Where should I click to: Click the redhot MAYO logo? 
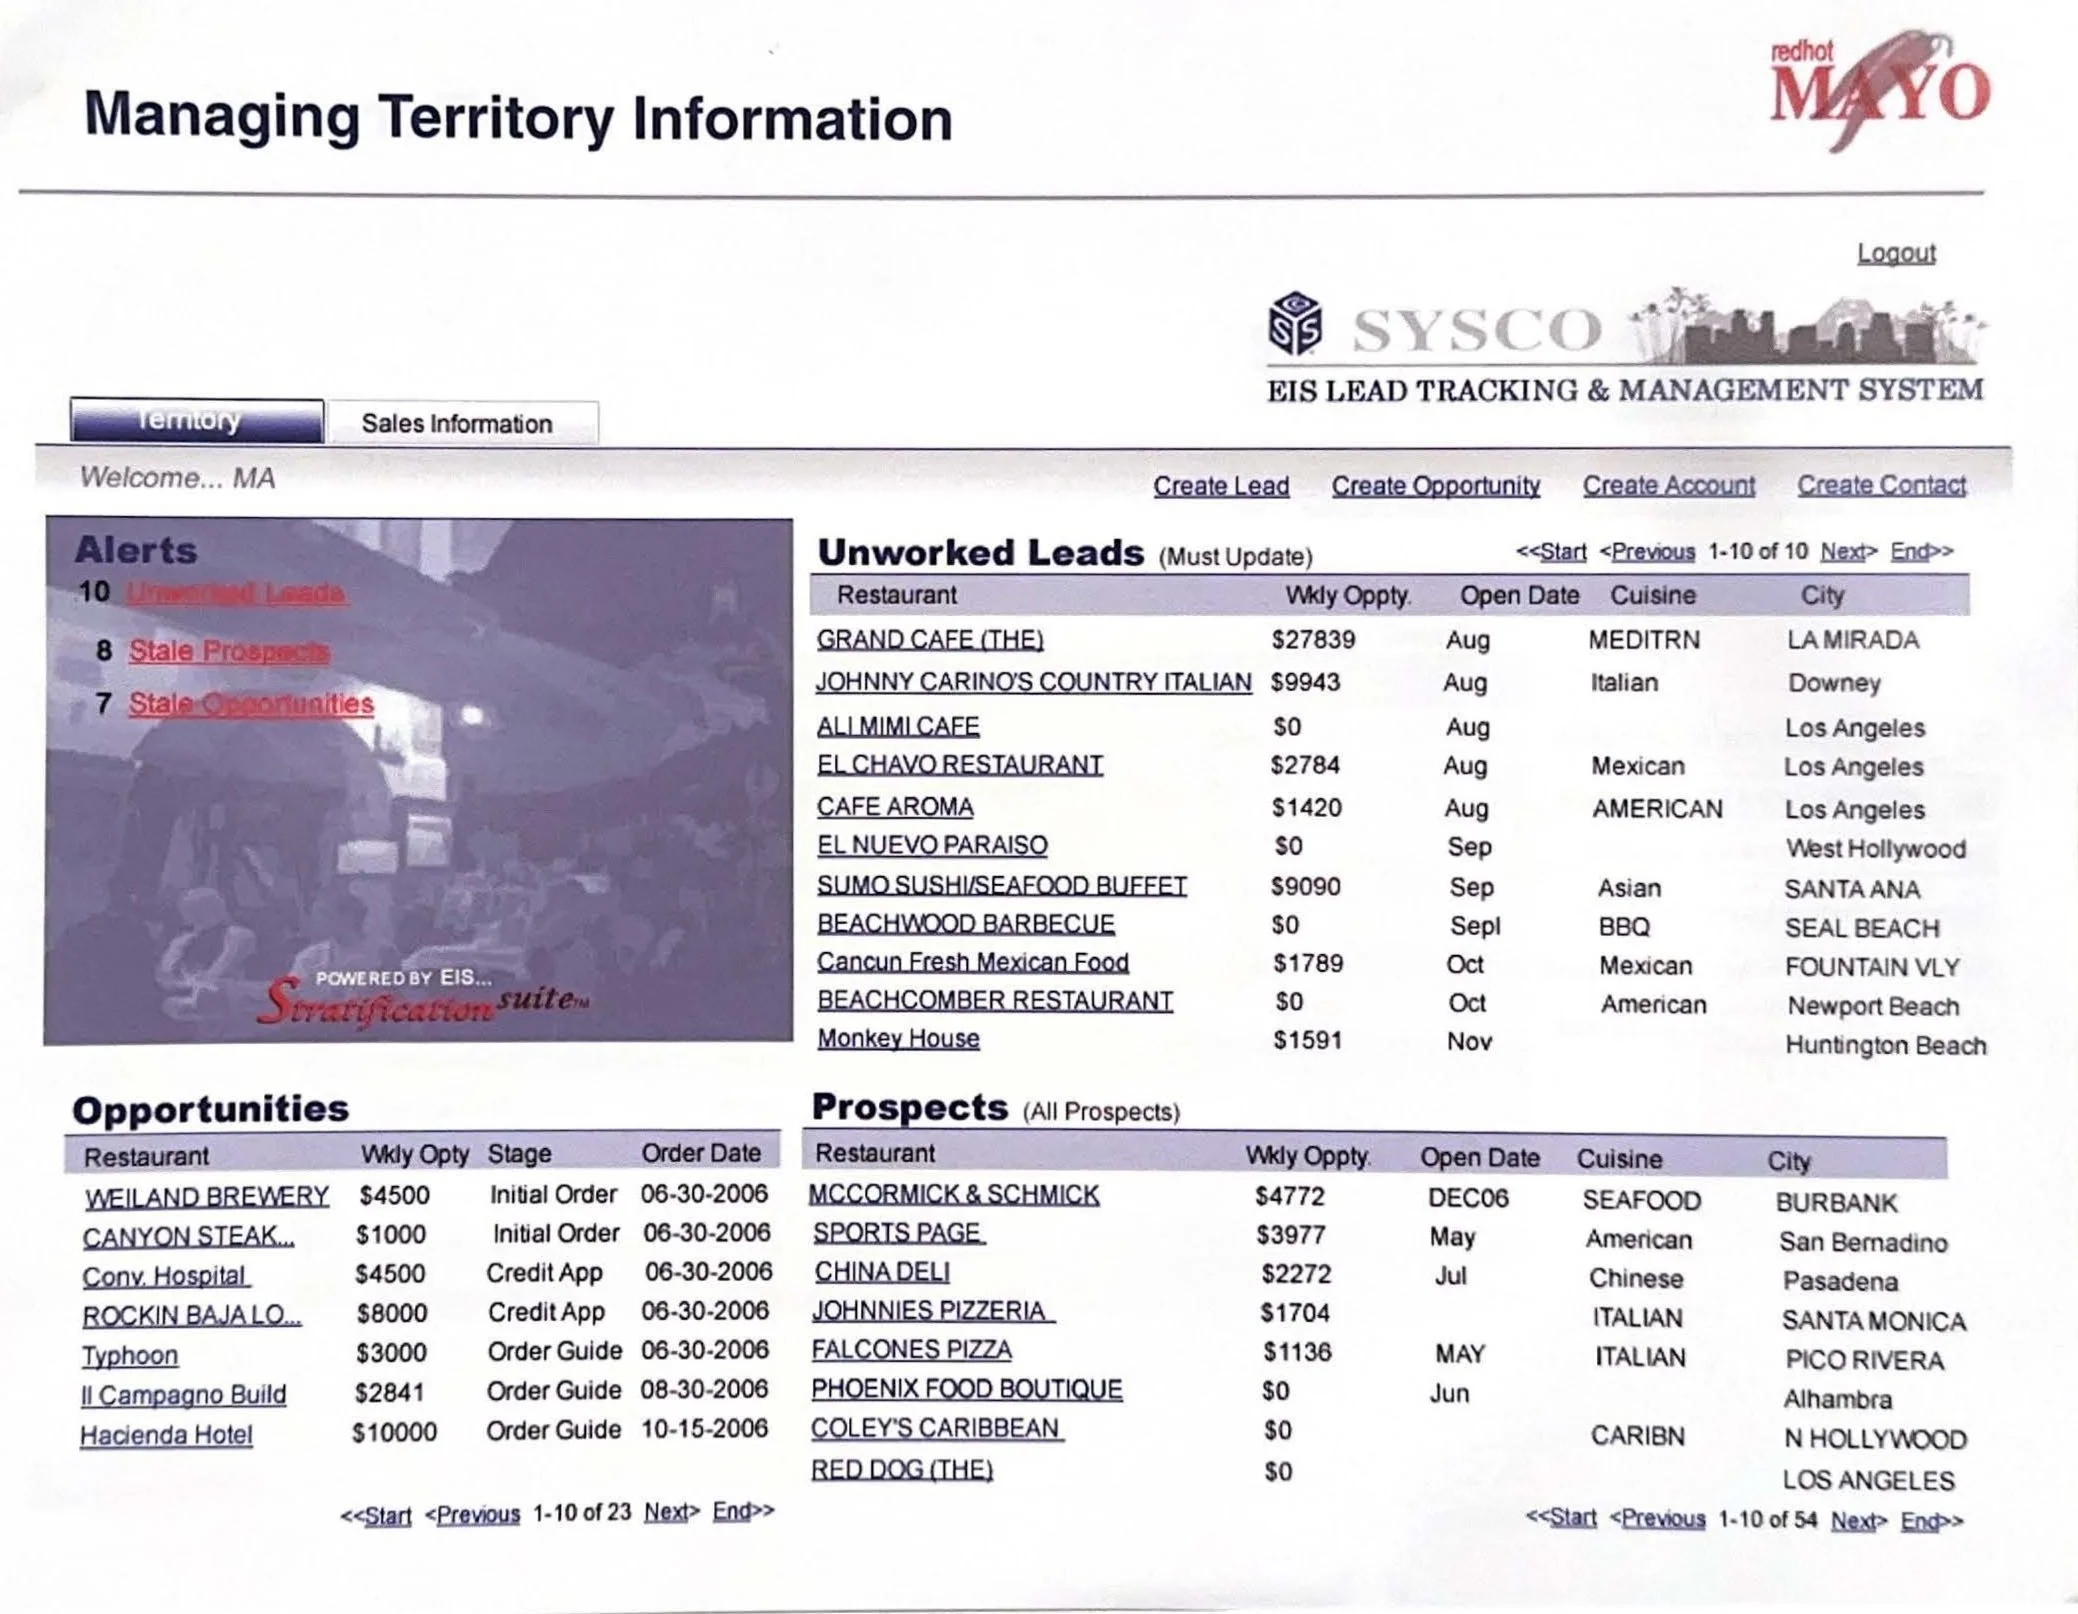(x=1878, y=90)
